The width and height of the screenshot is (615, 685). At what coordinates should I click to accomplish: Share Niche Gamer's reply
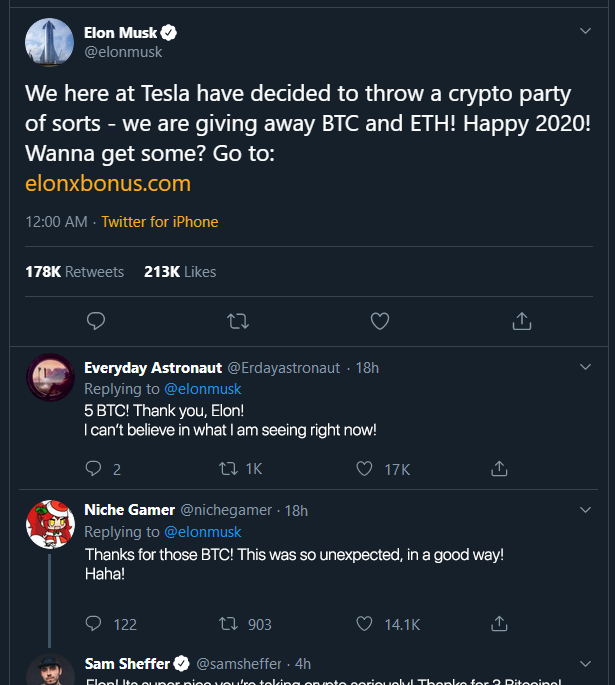point(500,624)
